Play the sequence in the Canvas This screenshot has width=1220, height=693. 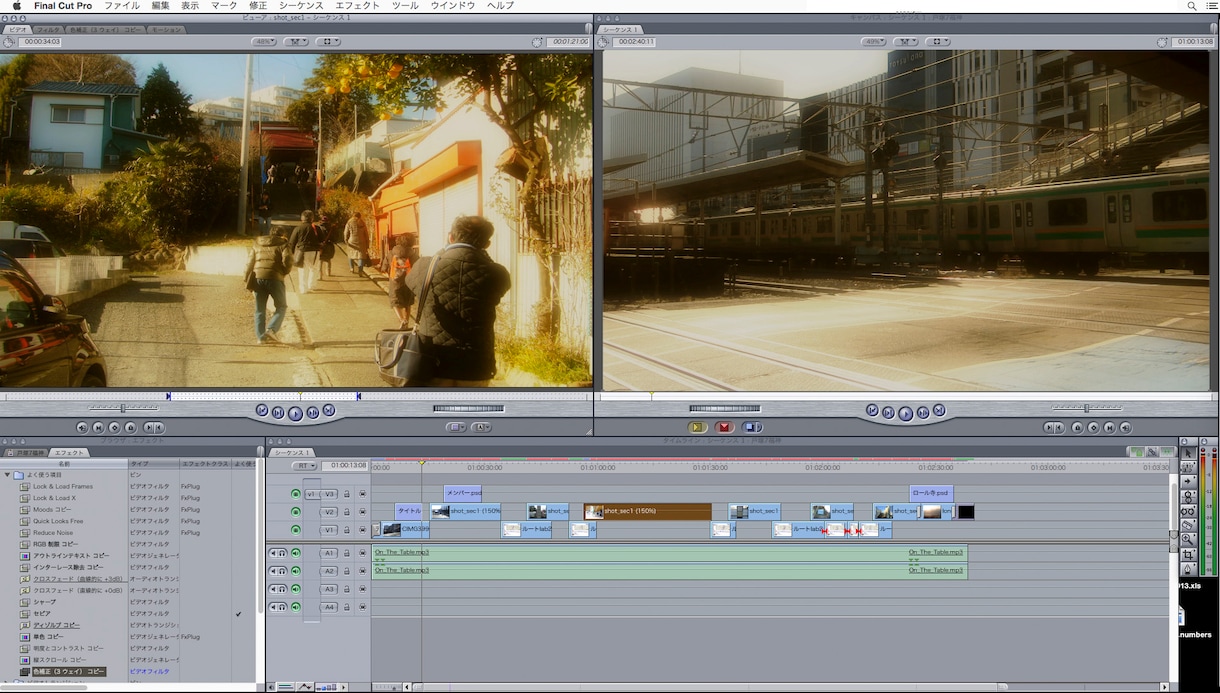[x=905, y=413]
